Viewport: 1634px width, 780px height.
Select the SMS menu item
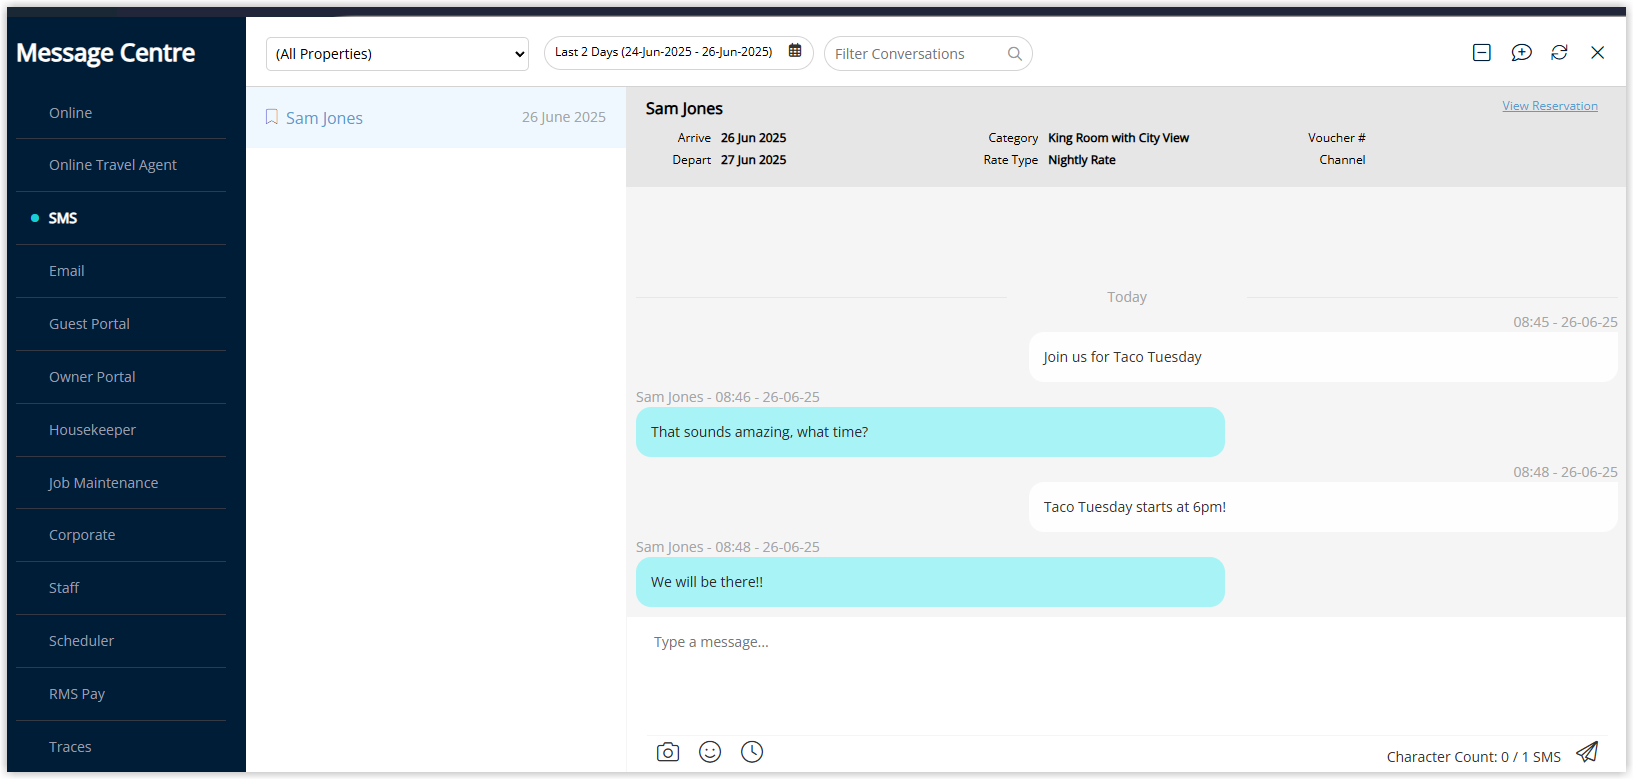tap(63, 218)
